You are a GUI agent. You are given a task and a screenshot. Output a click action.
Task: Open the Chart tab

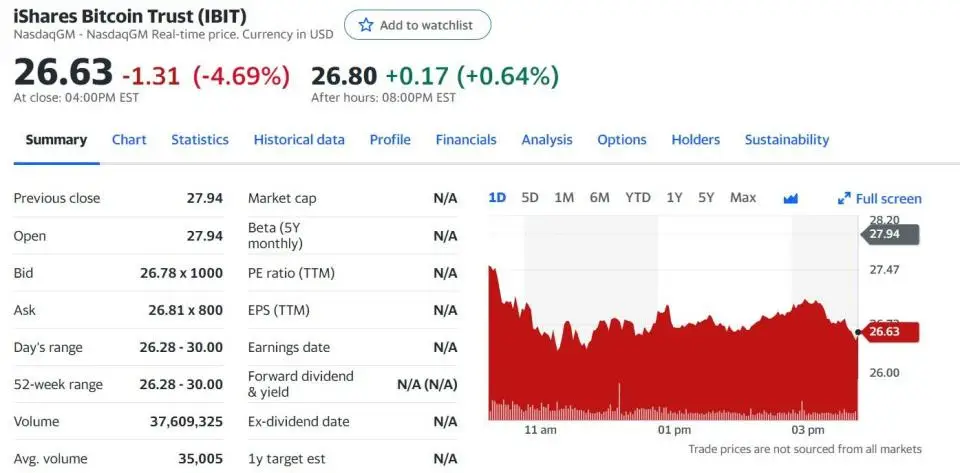[x=129, y=140]
